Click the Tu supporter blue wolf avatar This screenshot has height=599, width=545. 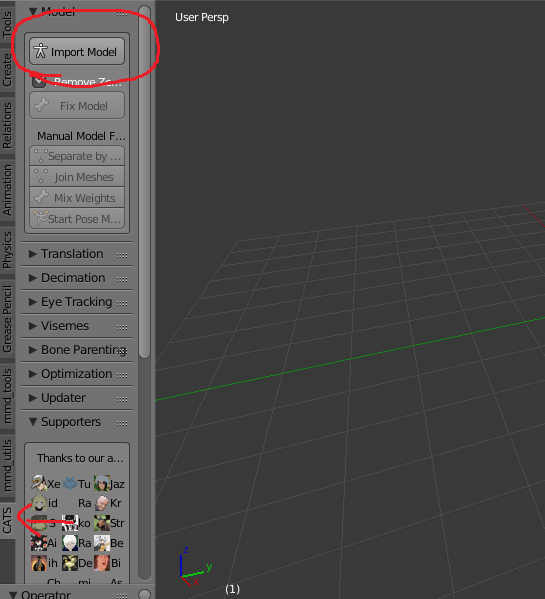pos(70,483)
